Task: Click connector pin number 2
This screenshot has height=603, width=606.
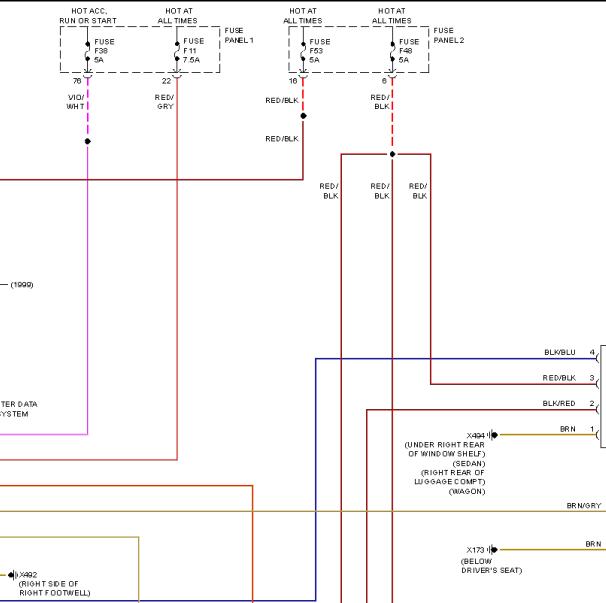Action: [592, 403]
